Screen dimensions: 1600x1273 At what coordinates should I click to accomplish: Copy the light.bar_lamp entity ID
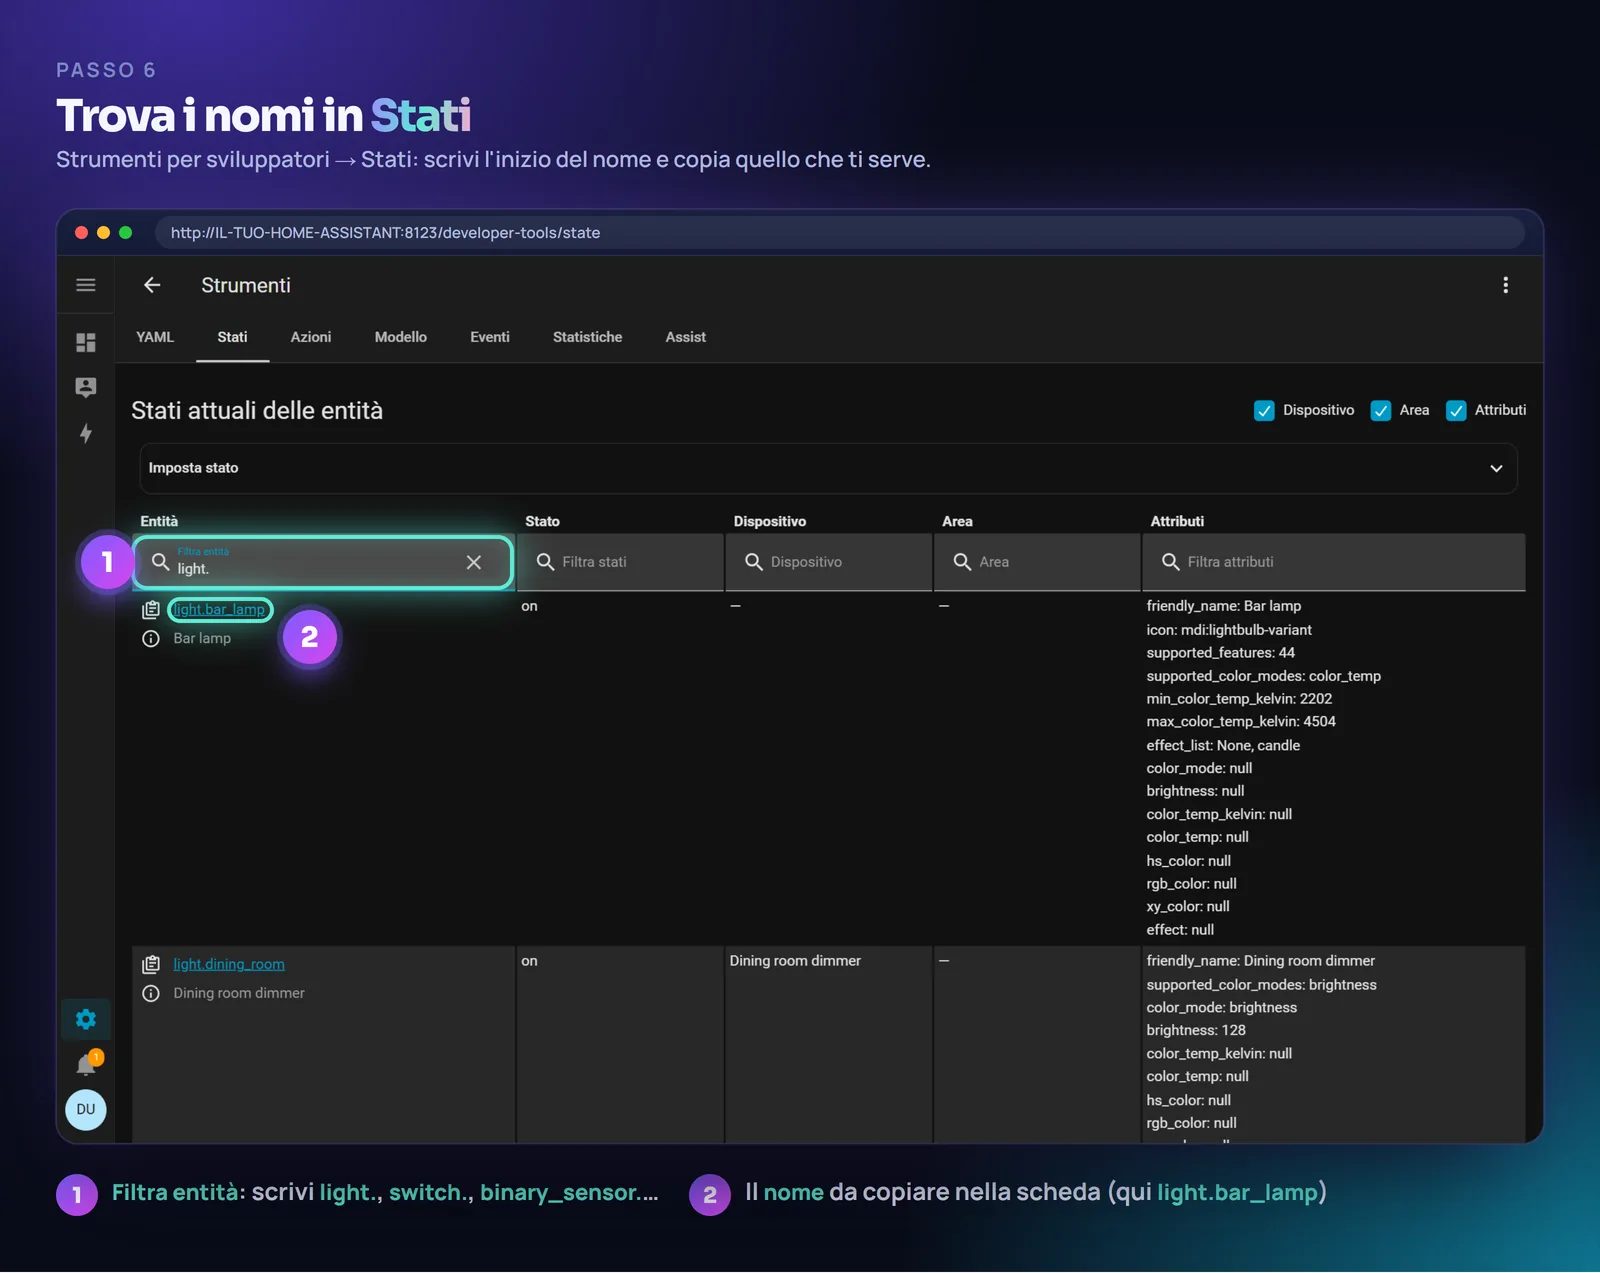click(x=151, y=609)
